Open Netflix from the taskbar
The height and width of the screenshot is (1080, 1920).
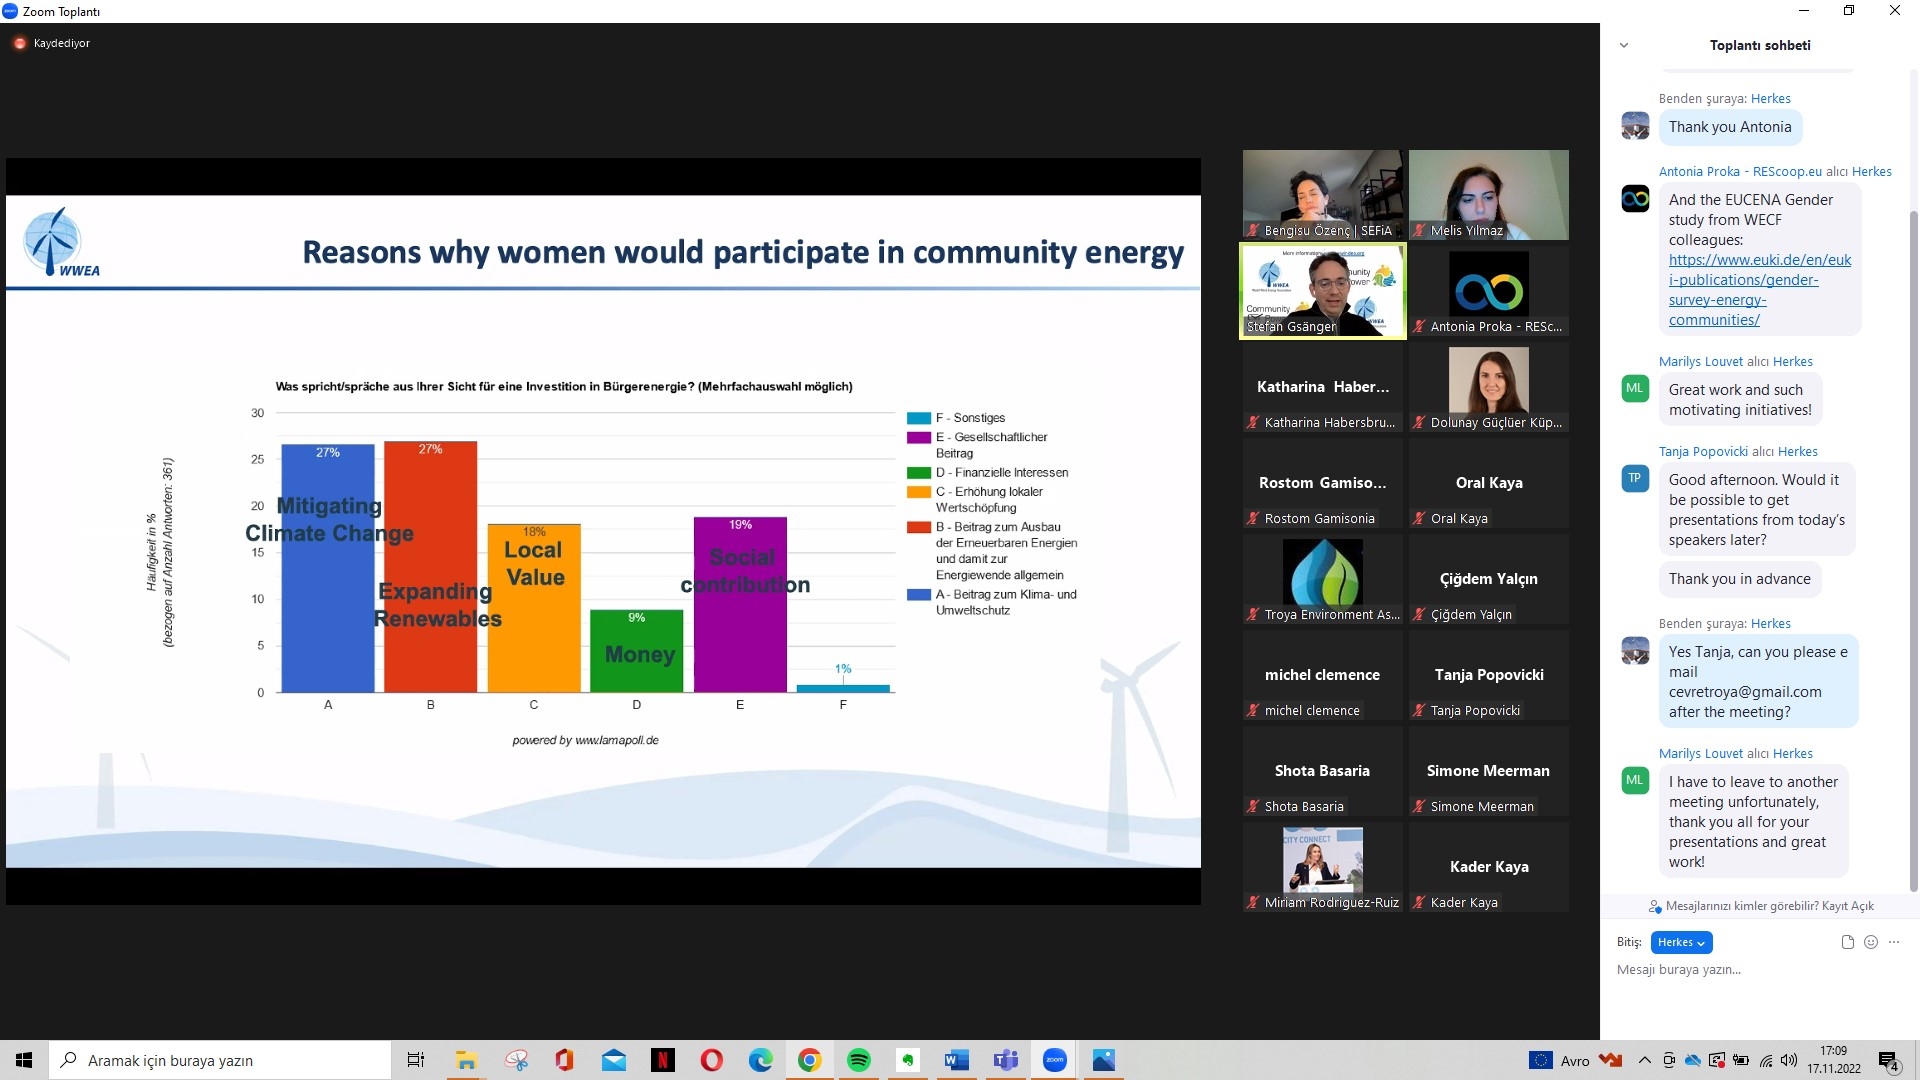(x=663, y=1060)
